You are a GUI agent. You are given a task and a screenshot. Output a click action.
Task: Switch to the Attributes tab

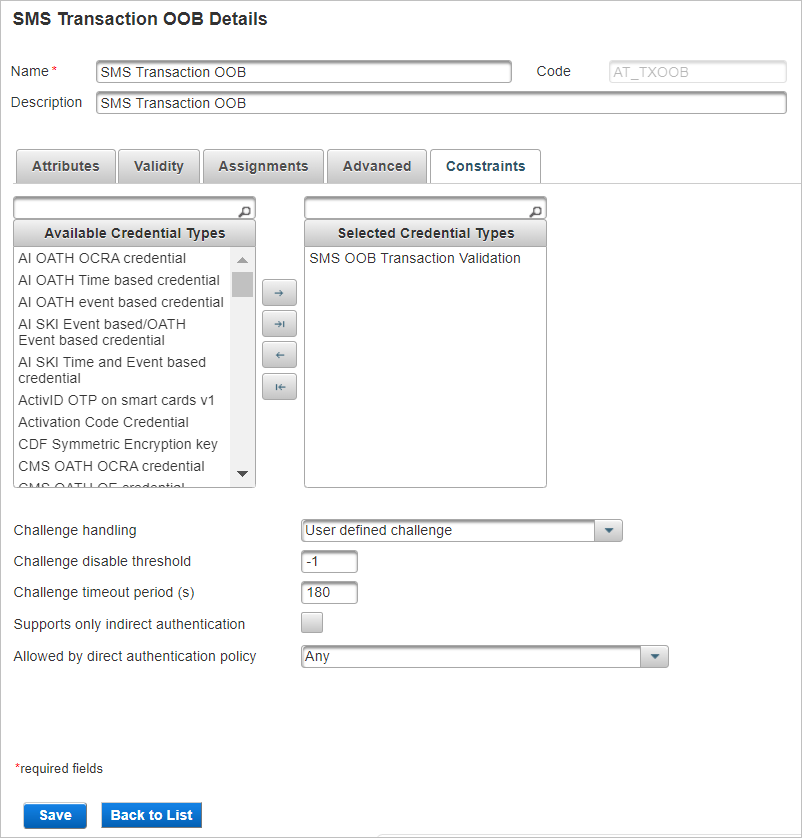[65, 166]
